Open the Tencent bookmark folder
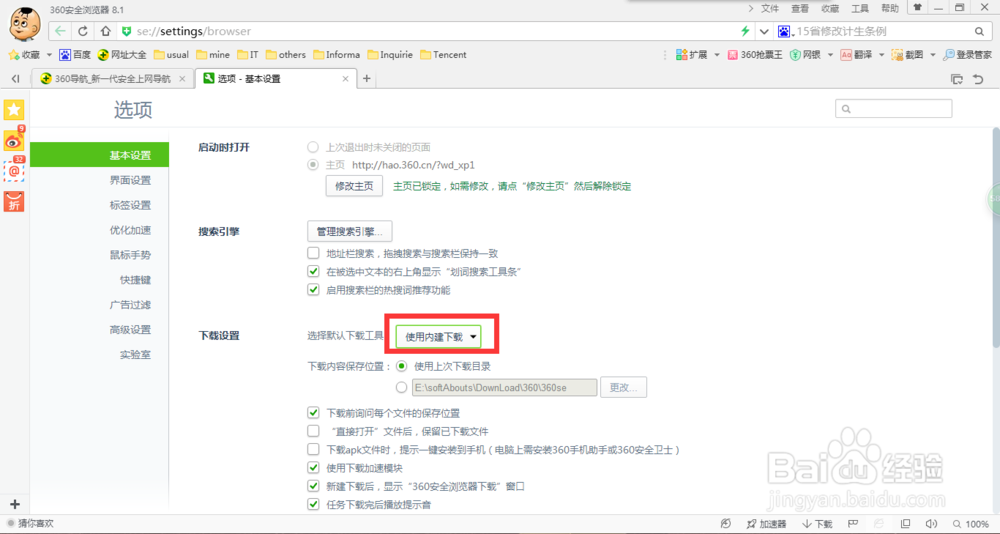 coord(443,55)
